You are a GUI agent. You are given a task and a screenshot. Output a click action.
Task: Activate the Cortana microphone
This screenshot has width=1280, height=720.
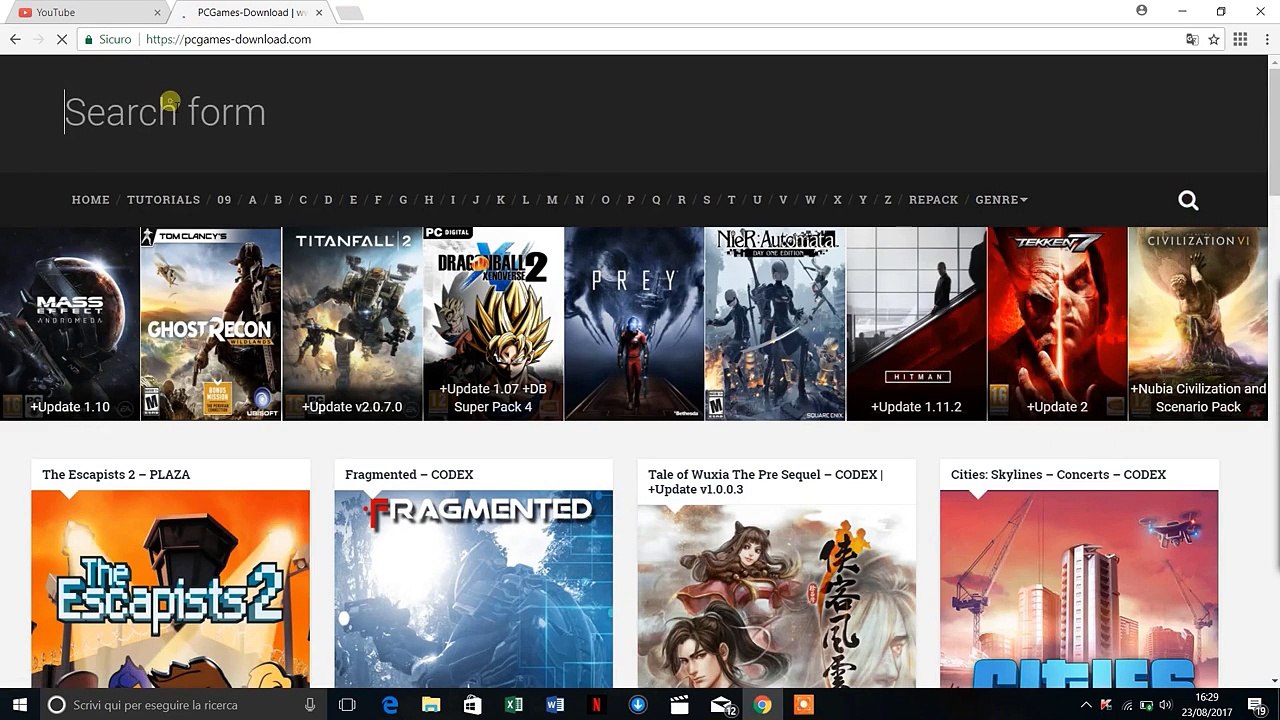(x=310, y=705)
